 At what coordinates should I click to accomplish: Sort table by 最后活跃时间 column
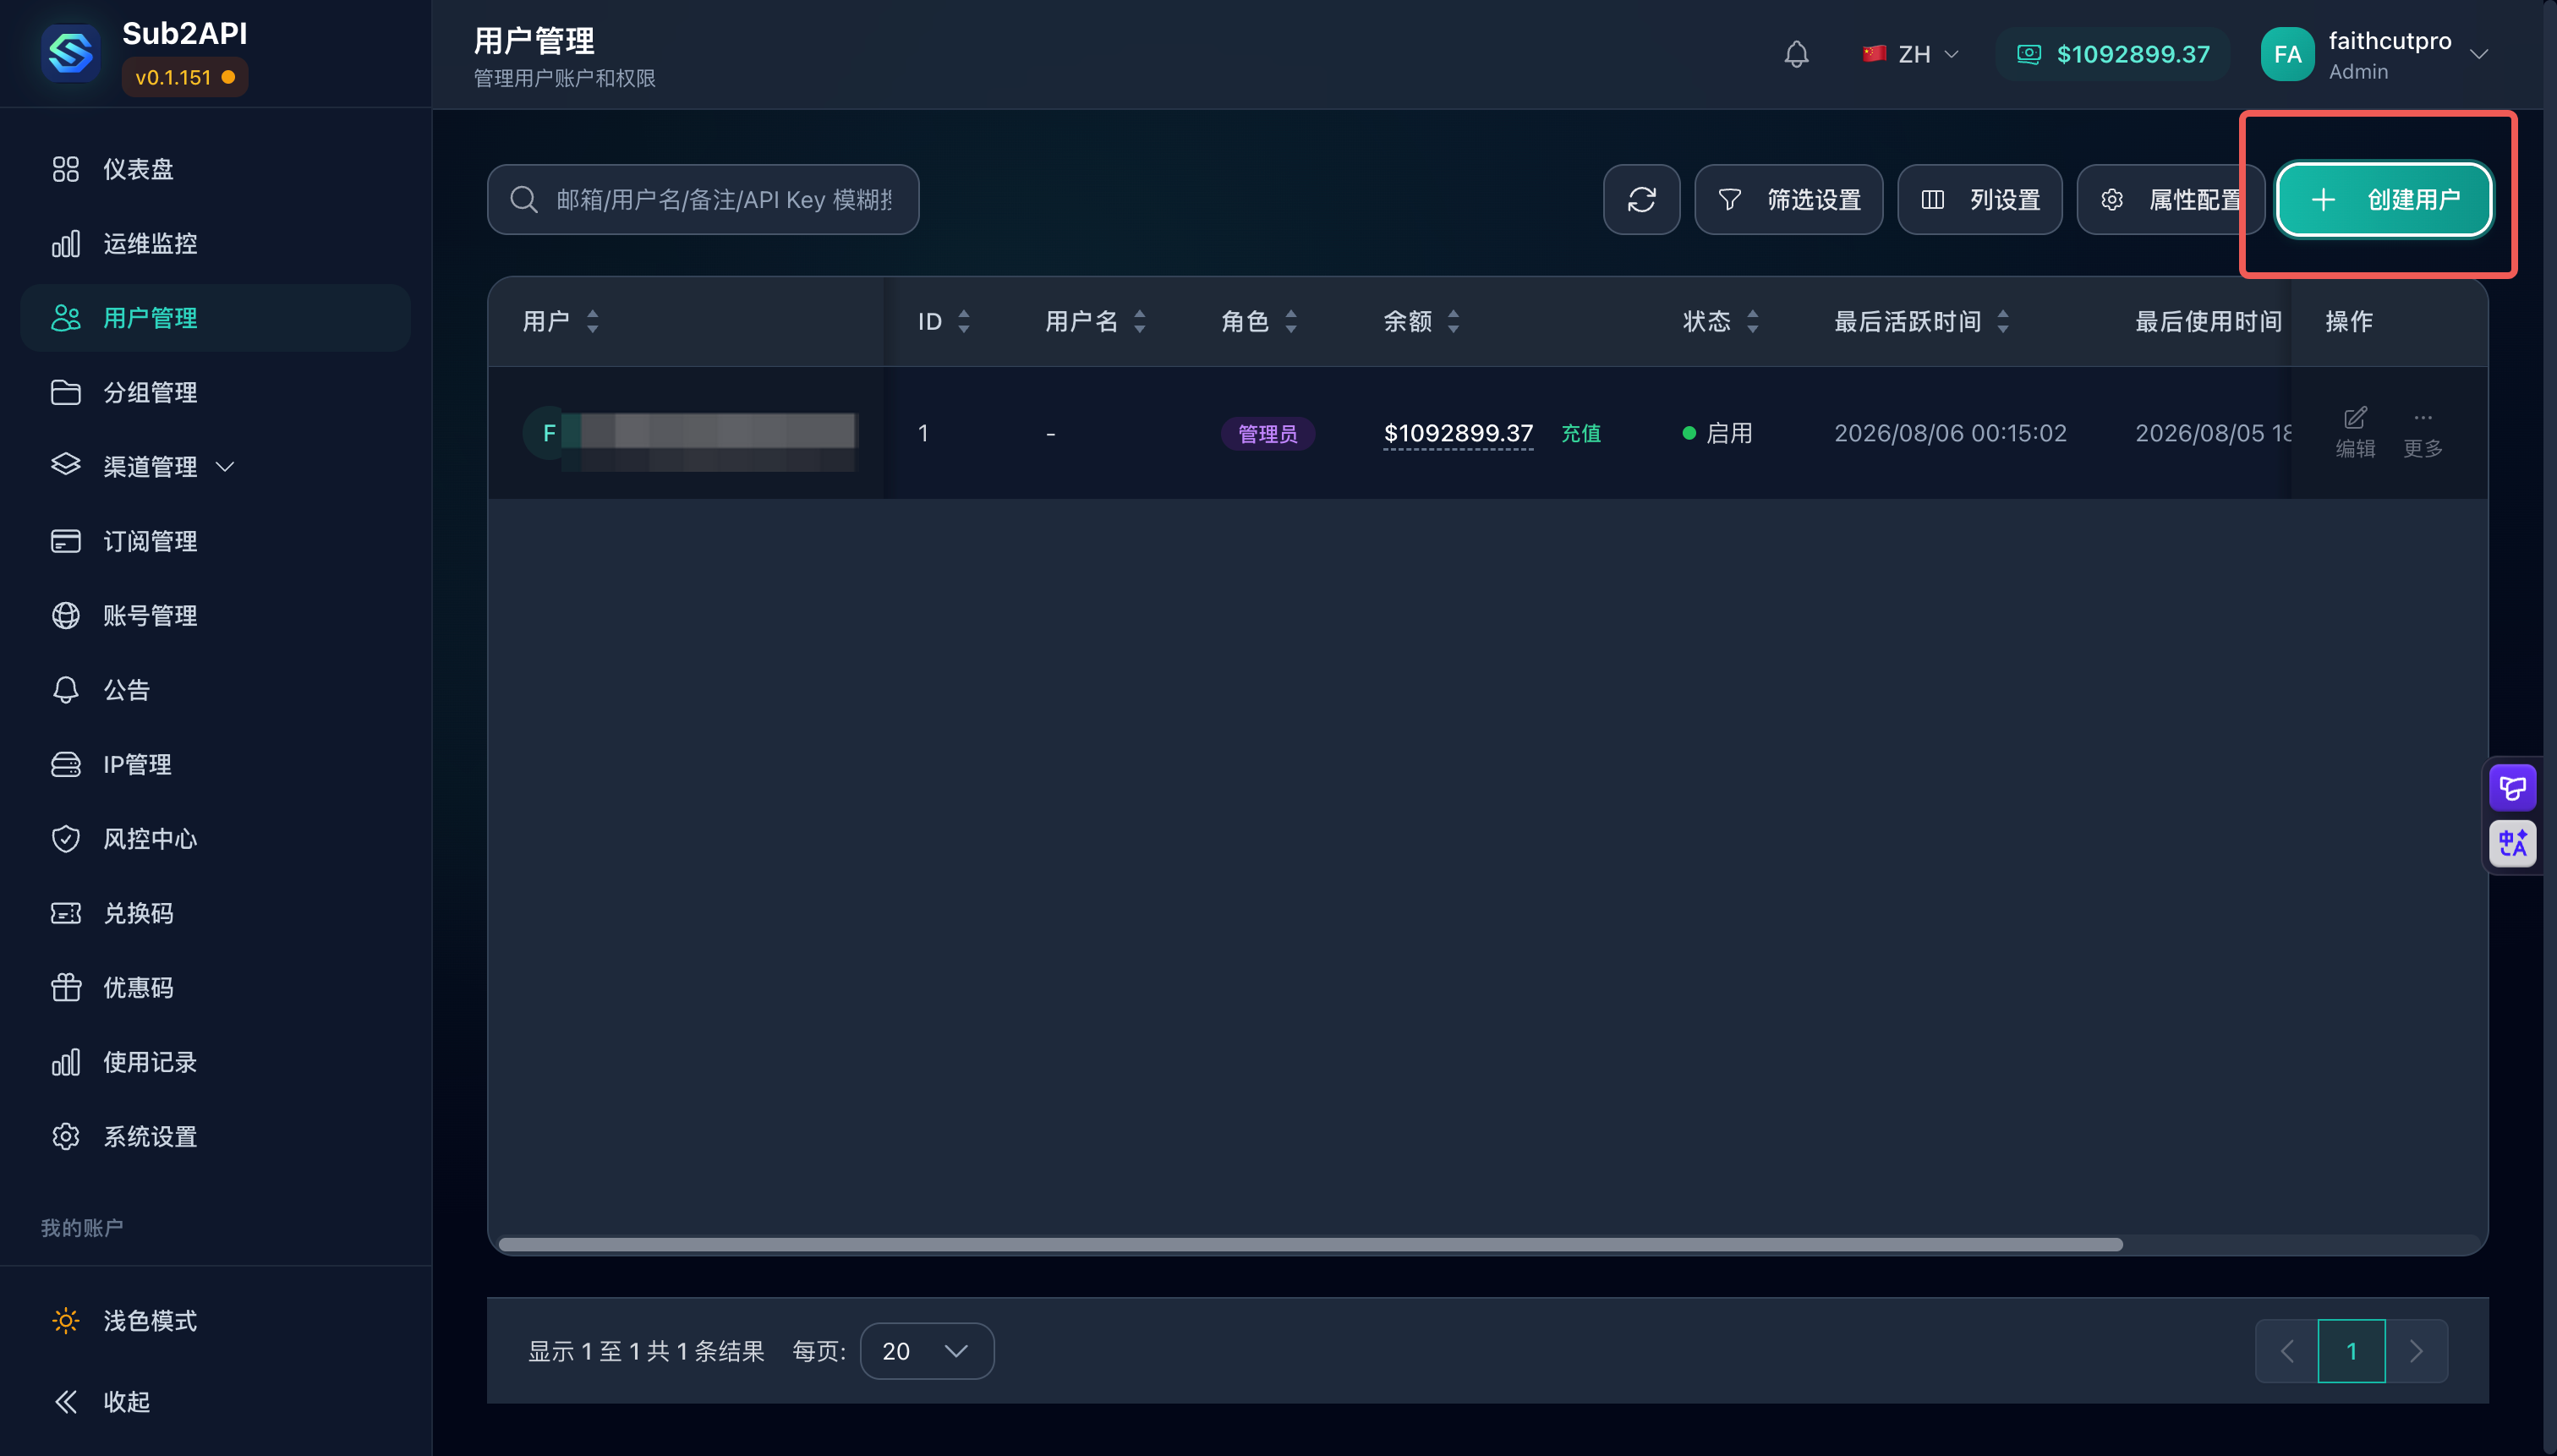pos(1921,321)
